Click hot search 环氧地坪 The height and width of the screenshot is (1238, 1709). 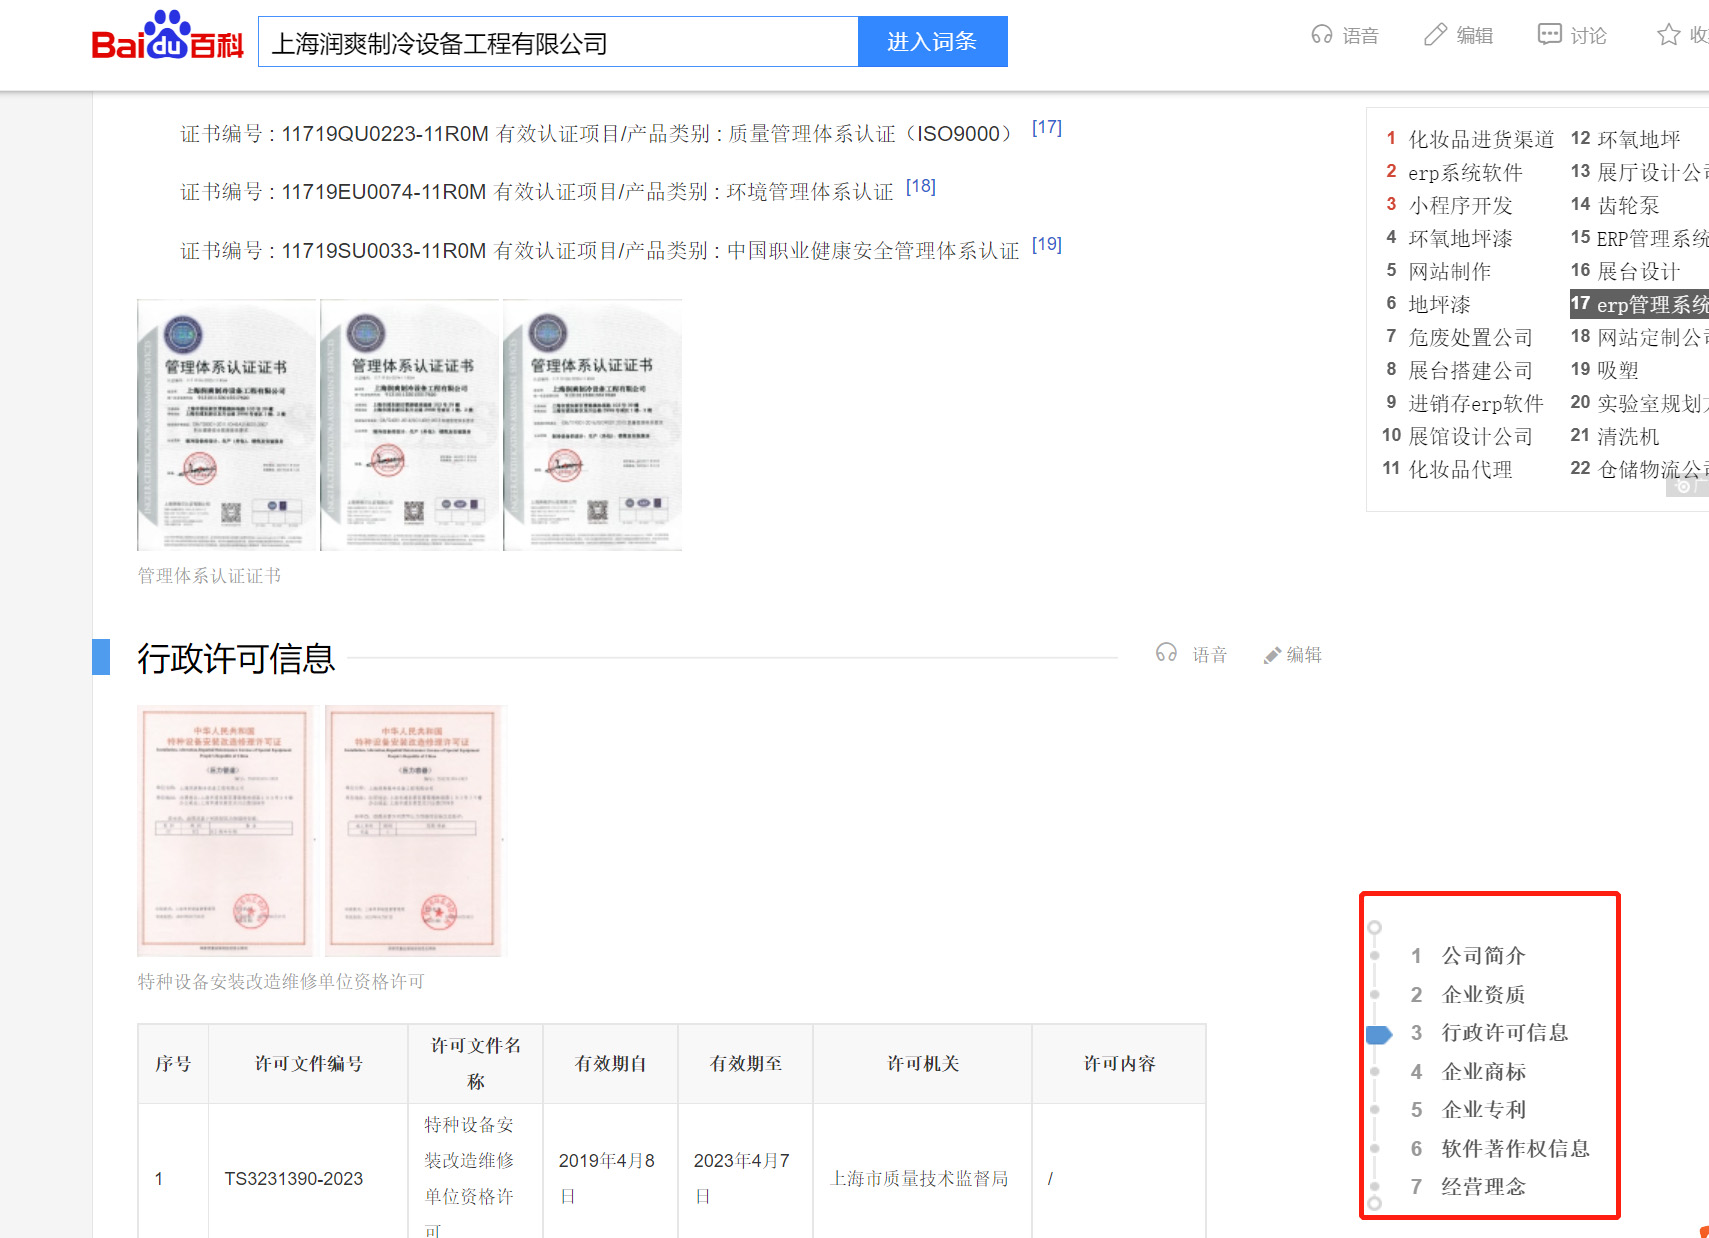click(1638, 139)
